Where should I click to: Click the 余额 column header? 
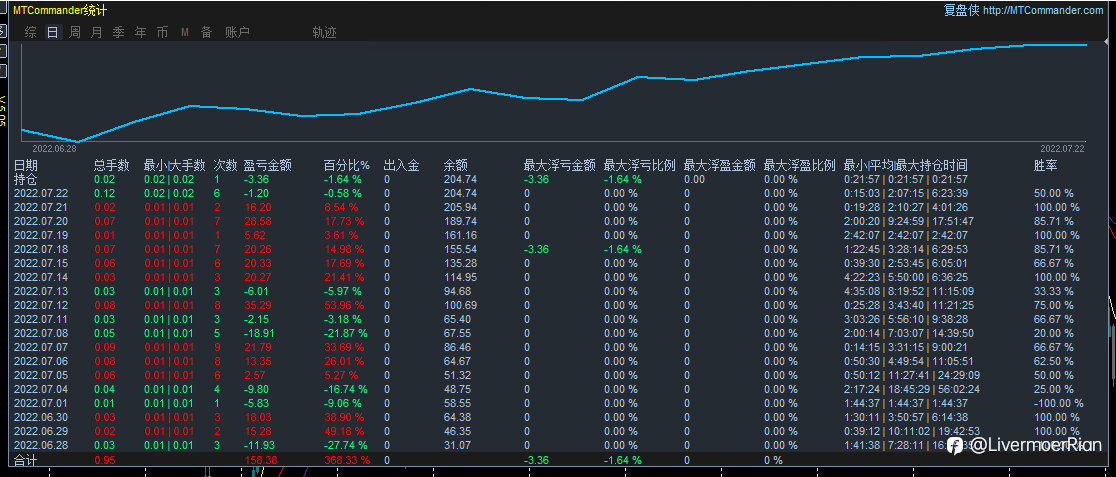click(x=456, y=165)
